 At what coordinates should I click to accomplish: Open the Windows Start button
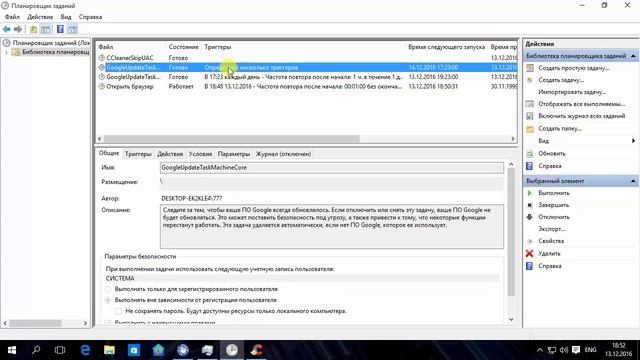pyautogui.click(x=12, y=350)
